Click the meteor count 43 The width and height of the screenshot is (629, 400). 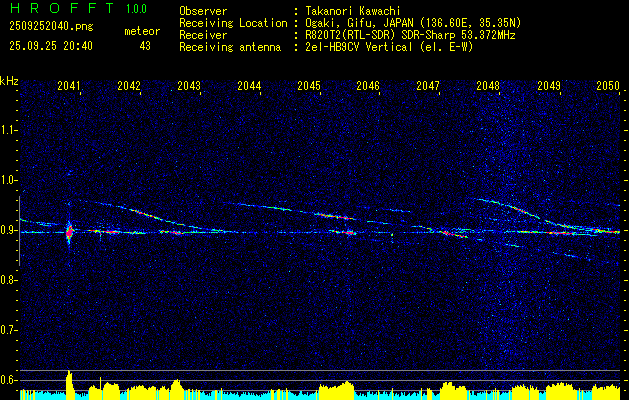tap(145, 46)
